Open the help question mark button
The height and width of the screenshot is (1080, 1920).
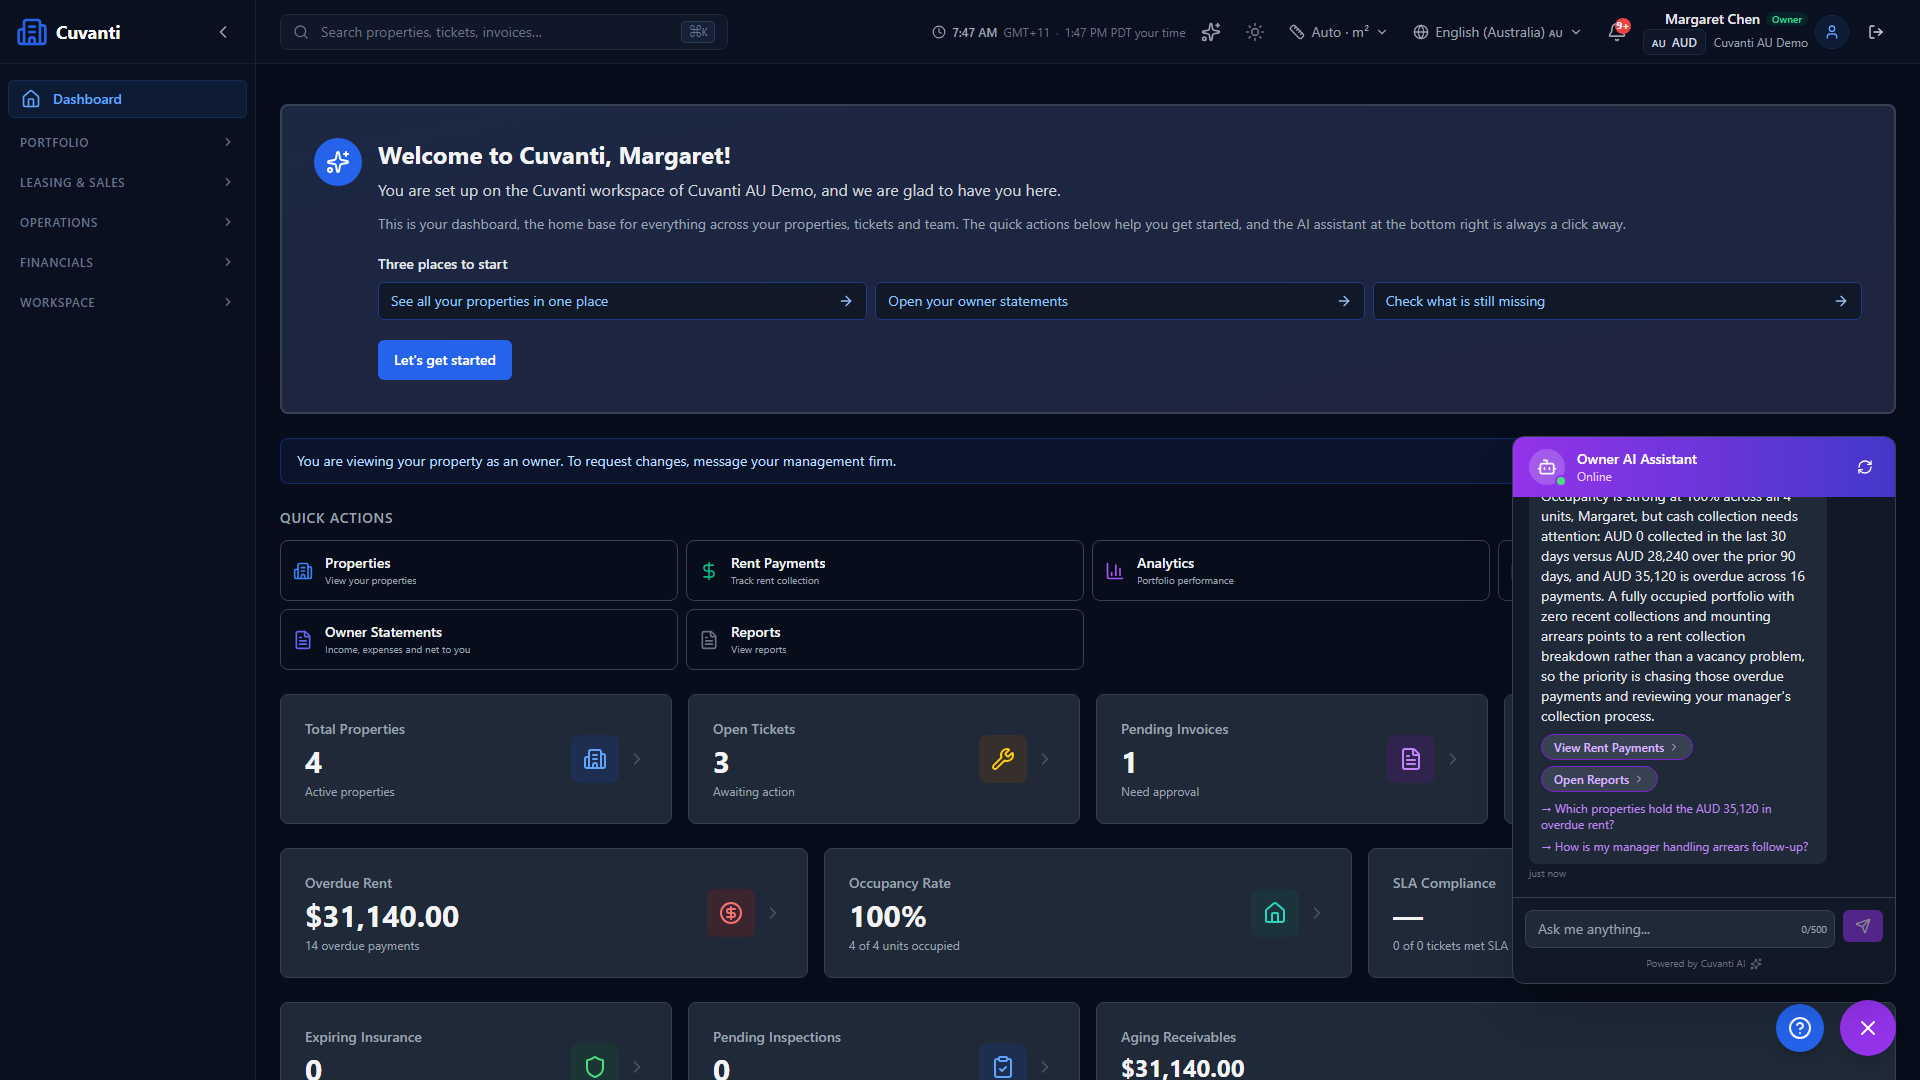[x=1800, y=1028]
